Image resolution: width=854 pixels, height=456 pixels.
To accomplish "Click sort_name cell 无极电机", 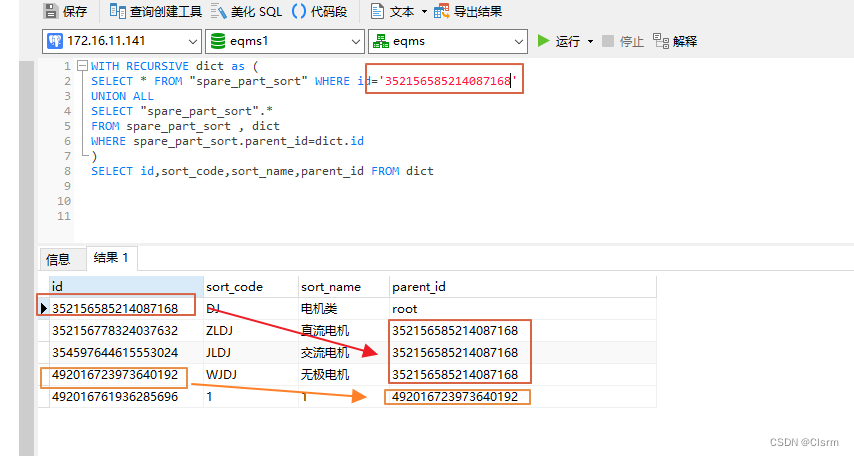I will click(344, 375).
